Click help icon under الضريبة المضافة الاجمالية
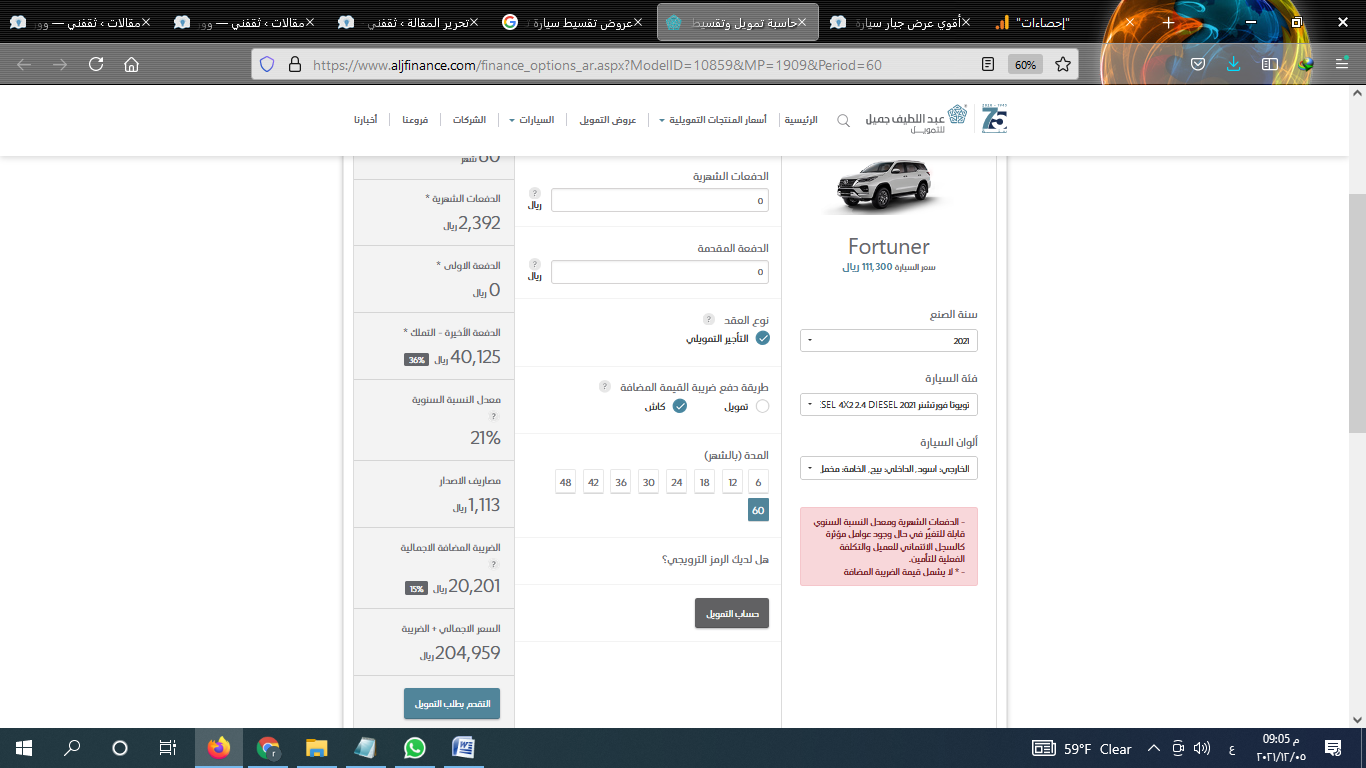 [493, 564]
